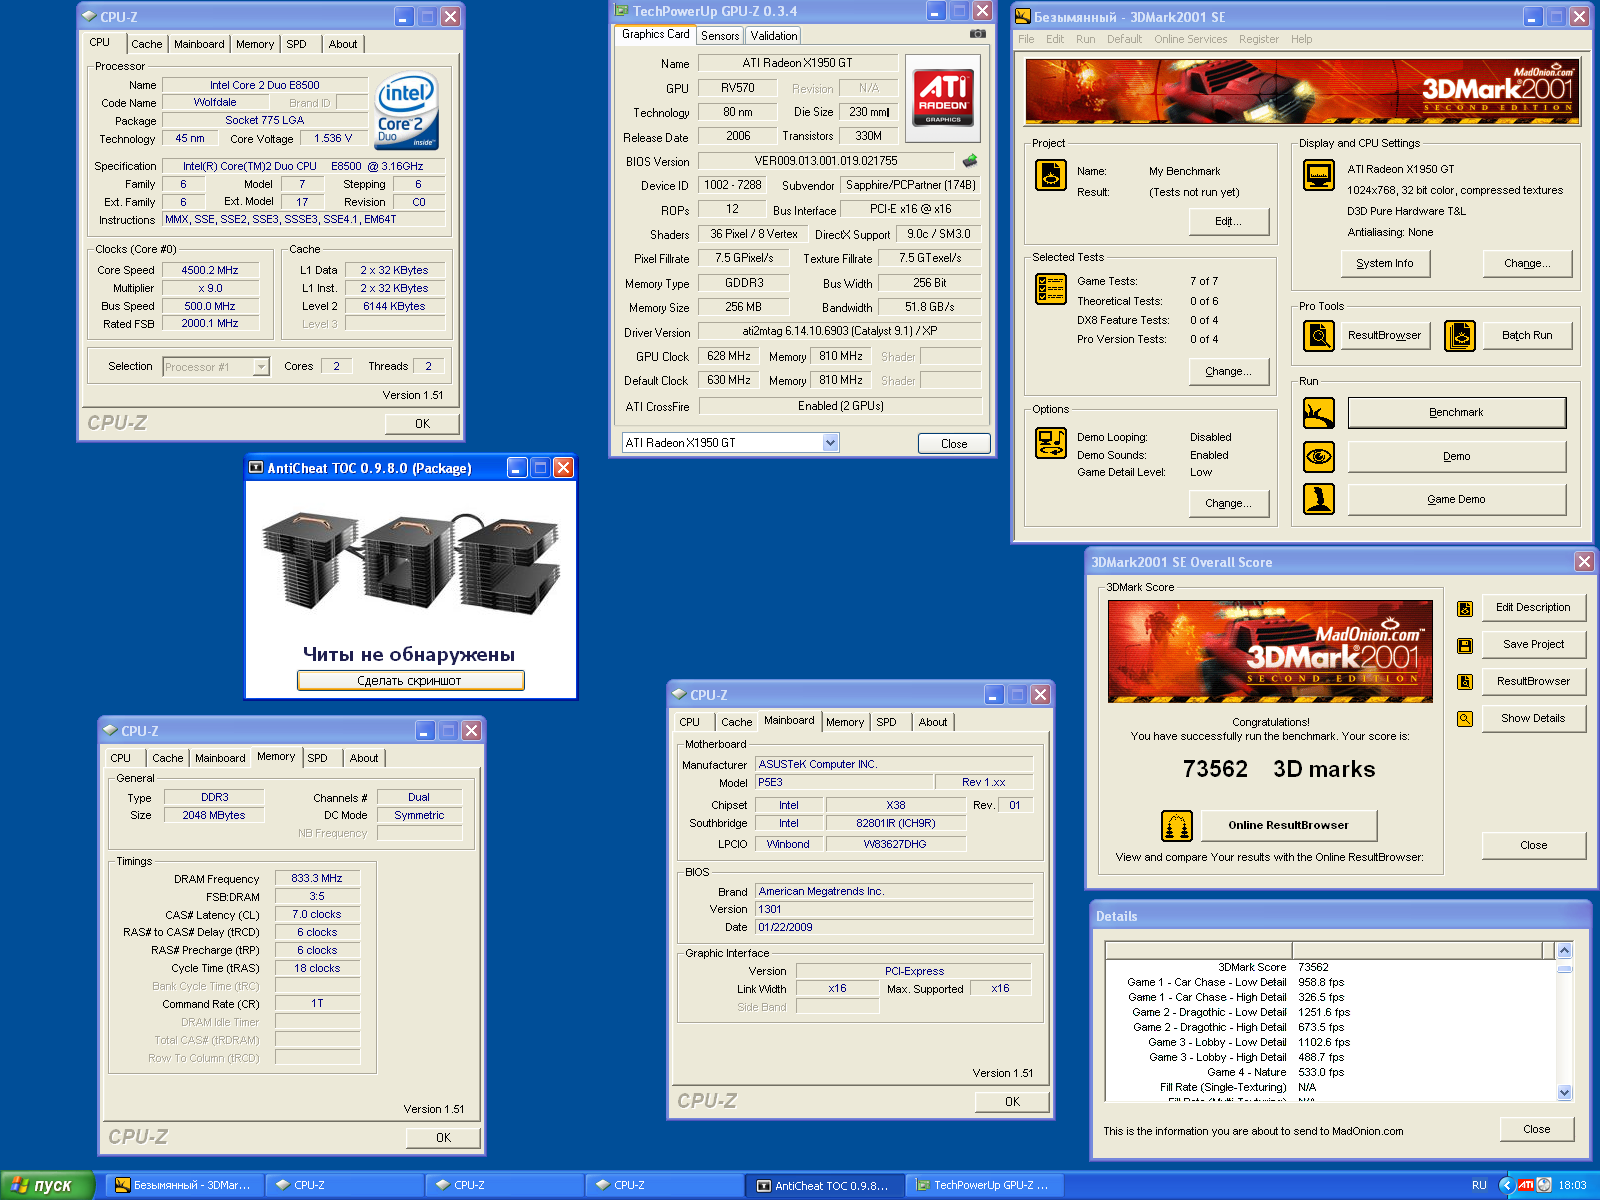Click the AntiCheat stacked servers image
The width and height of the screenshot is (1600, 1200).
click(x=411, y=562)
